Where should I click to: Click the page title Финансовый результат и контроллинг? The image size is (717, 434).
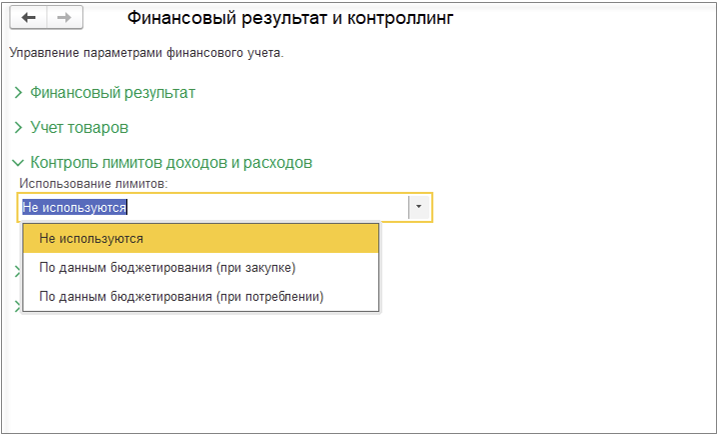[x=290, y=18]
